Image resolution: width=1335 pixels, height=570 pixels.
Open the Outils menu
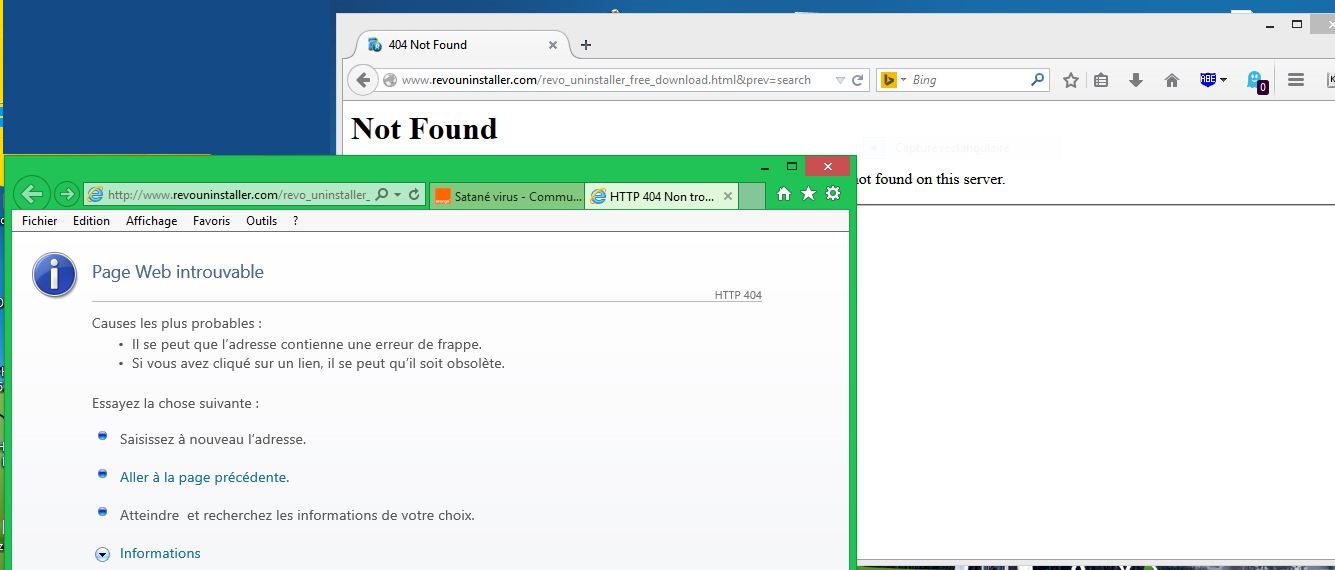click(x=261, y=221)
